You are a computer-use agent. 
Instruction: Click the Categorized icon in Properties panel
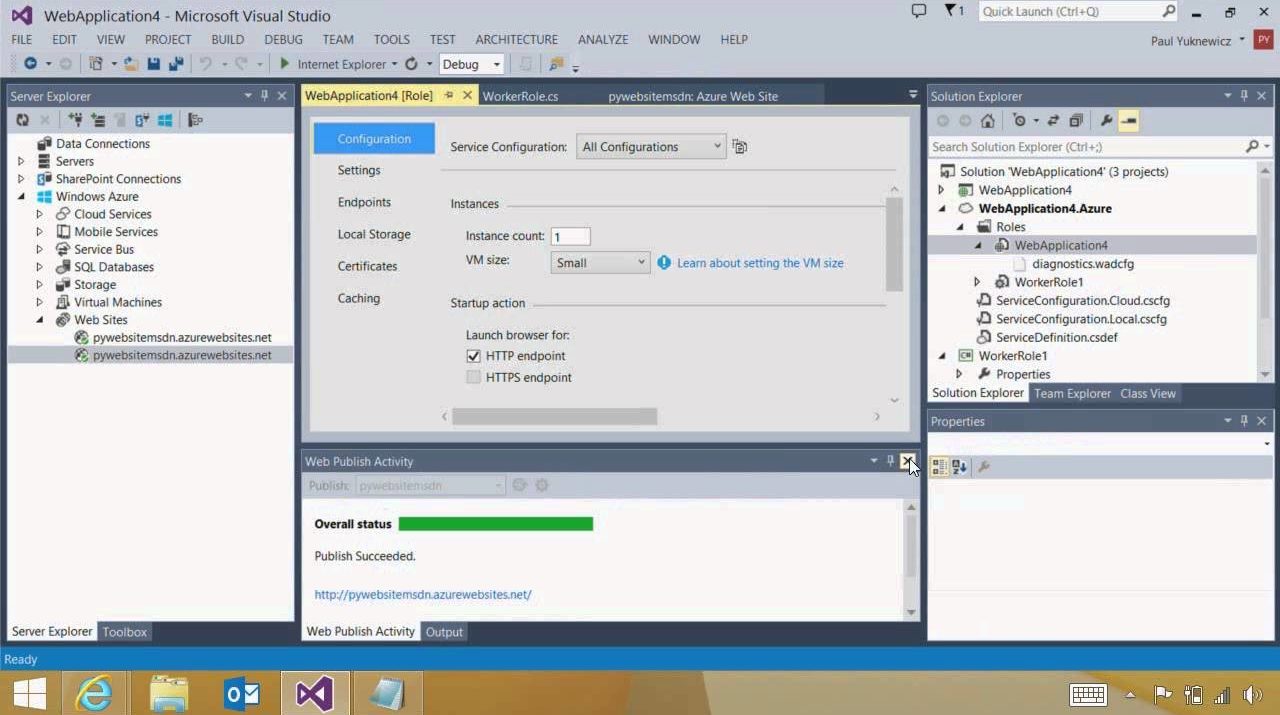point(939,467)
